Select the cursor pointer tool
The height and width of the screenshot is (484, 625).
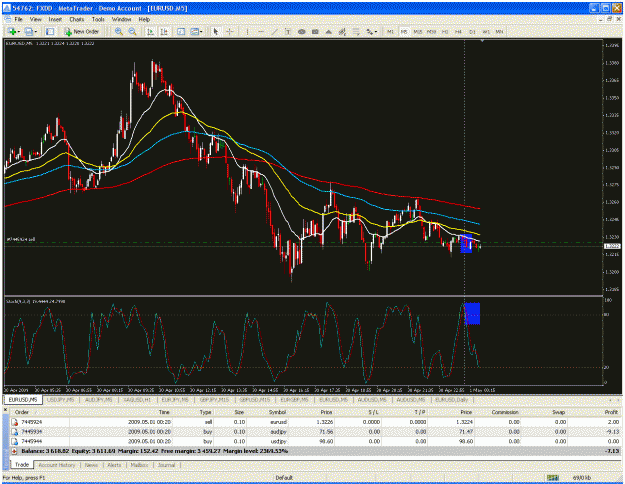(x=216, y=31)
